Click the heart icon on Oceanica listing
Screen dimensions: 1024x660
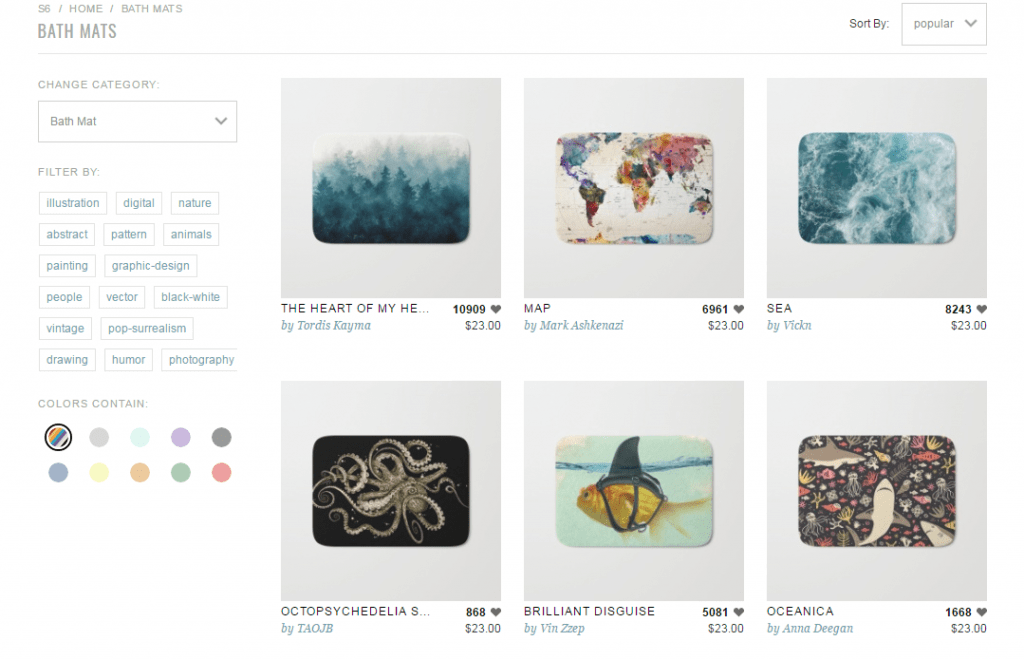[x=982, y=612]
